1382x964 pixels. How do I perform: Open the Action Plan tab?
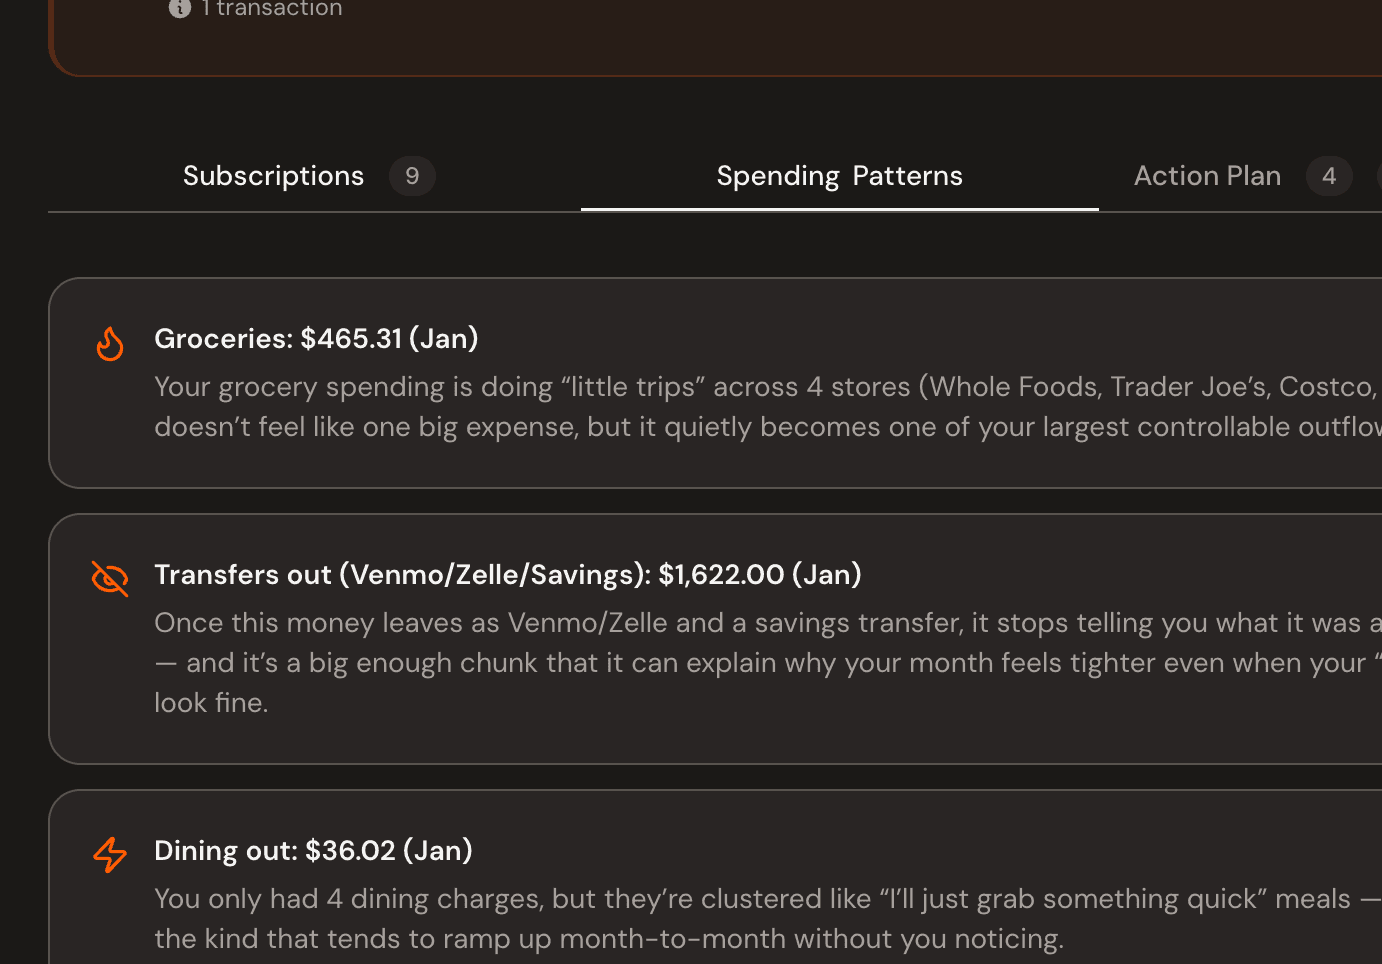coord(1207,175)
